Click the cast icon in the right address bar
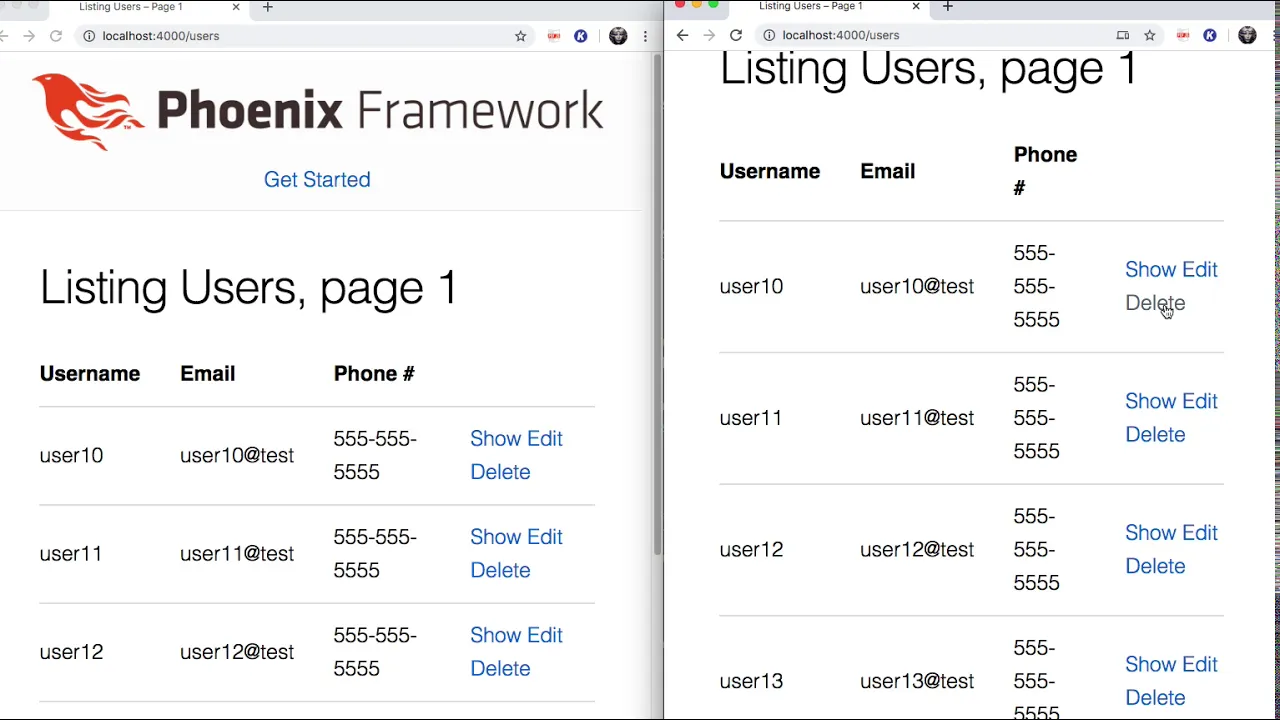Image resolution: width=1280 pixels, height=720 pixels. coord(1123,35)
